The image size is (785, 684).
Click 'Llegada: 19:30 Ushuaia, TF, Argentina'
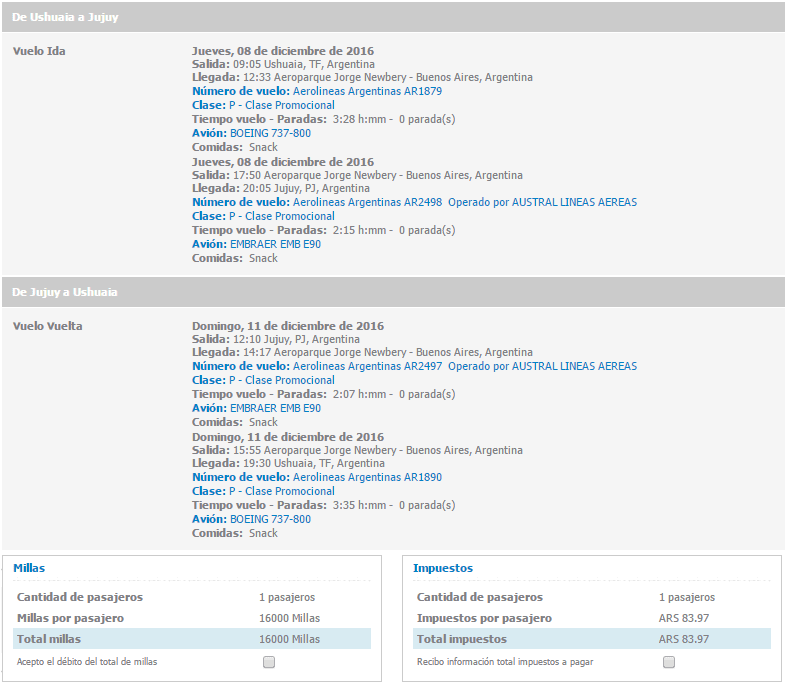pyautogui.click(x=288, y=463)
